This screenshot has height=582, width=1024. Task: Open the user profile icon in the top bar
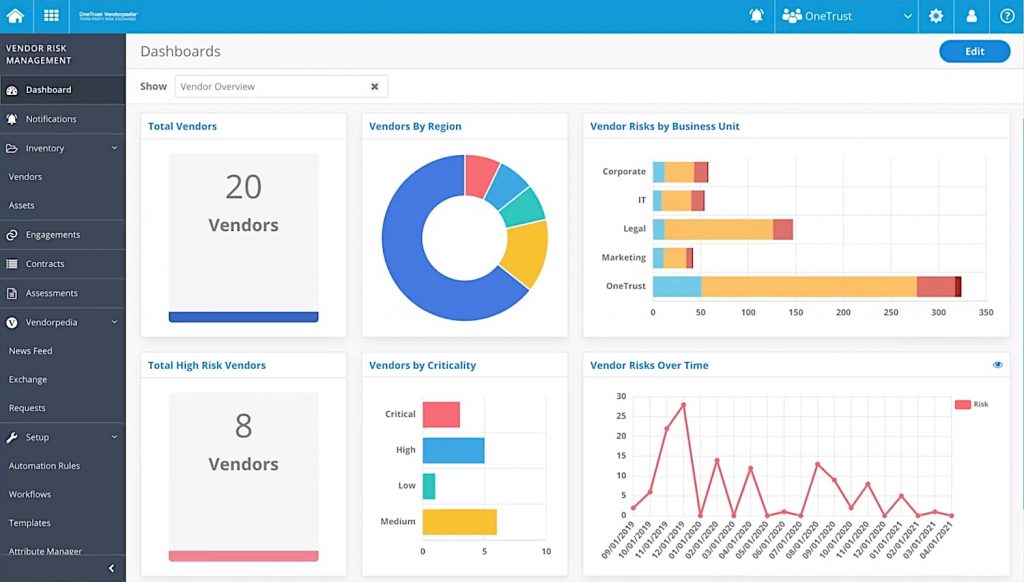pos(972,16)
